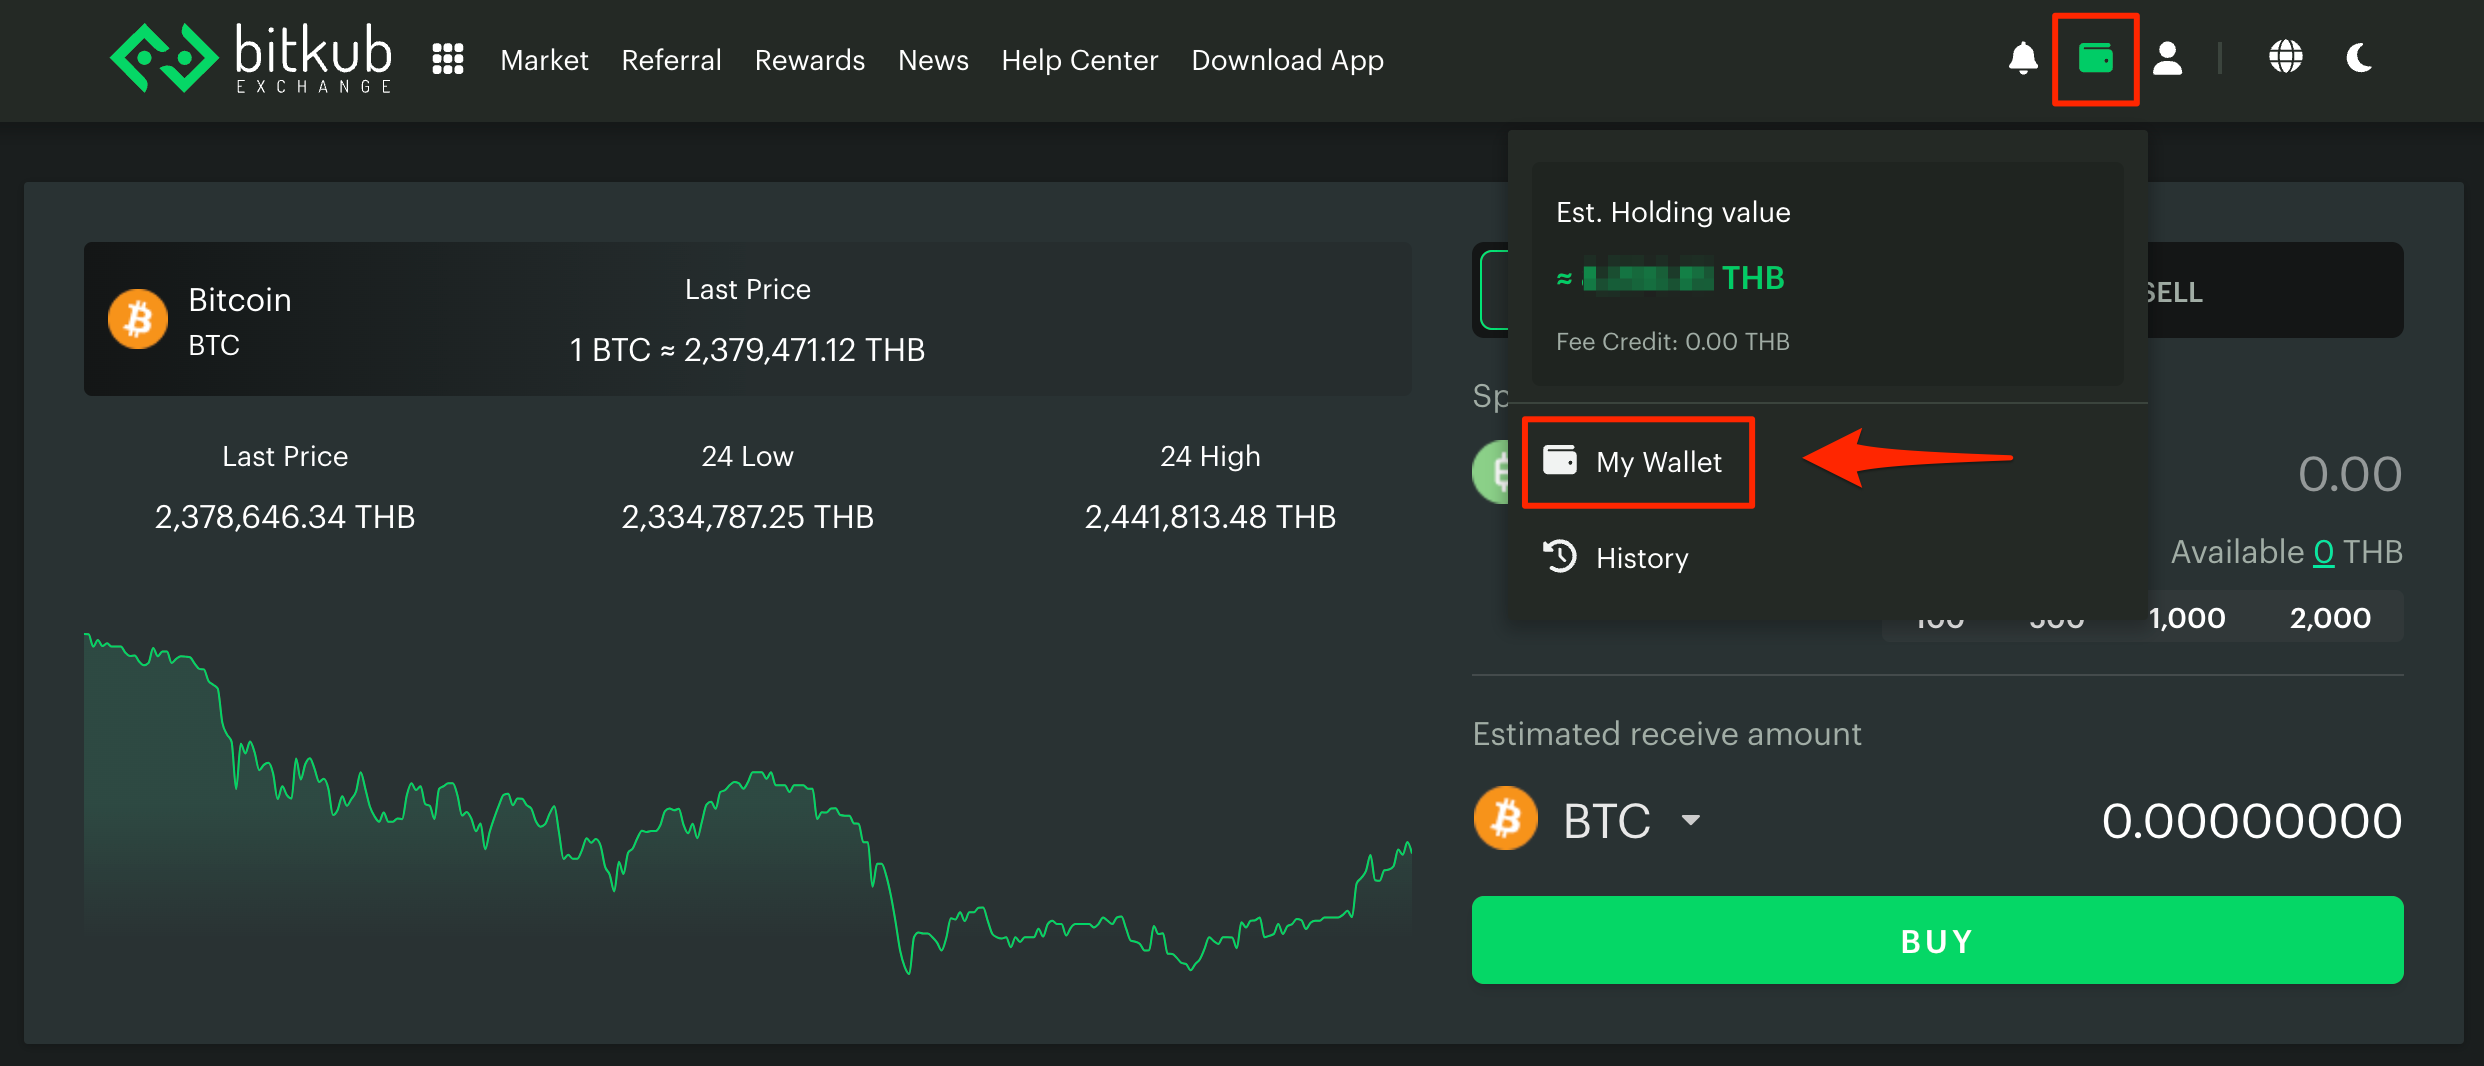Select the 2,000 quick amount
Image resolution: width=2484 pixels, height=1066 pixels.
pos(2330,618)
